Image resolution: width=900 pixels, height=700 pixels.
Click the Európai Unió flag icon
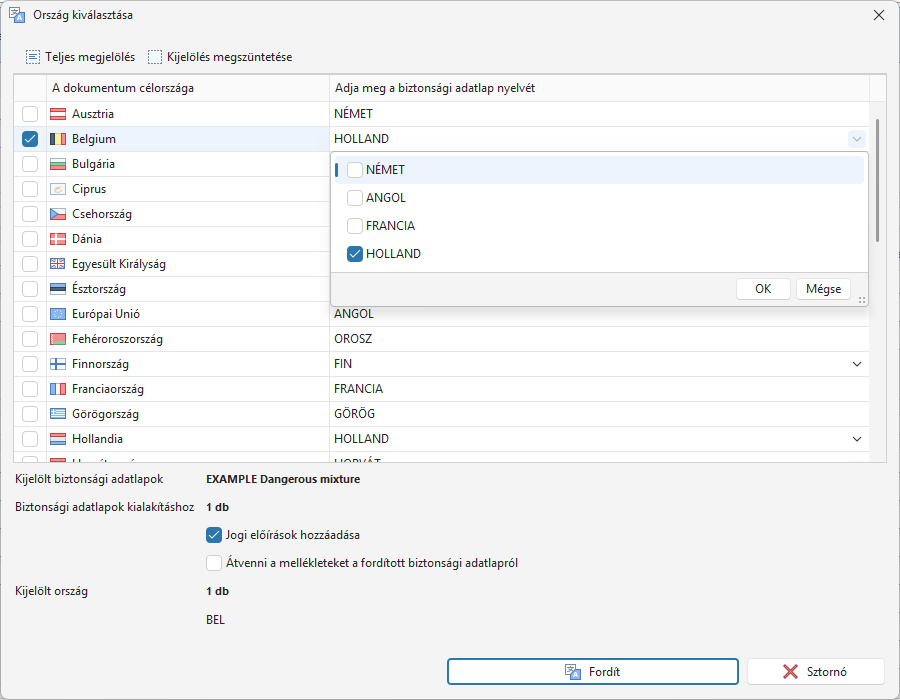pyautogui.click(x=58, y=314)
